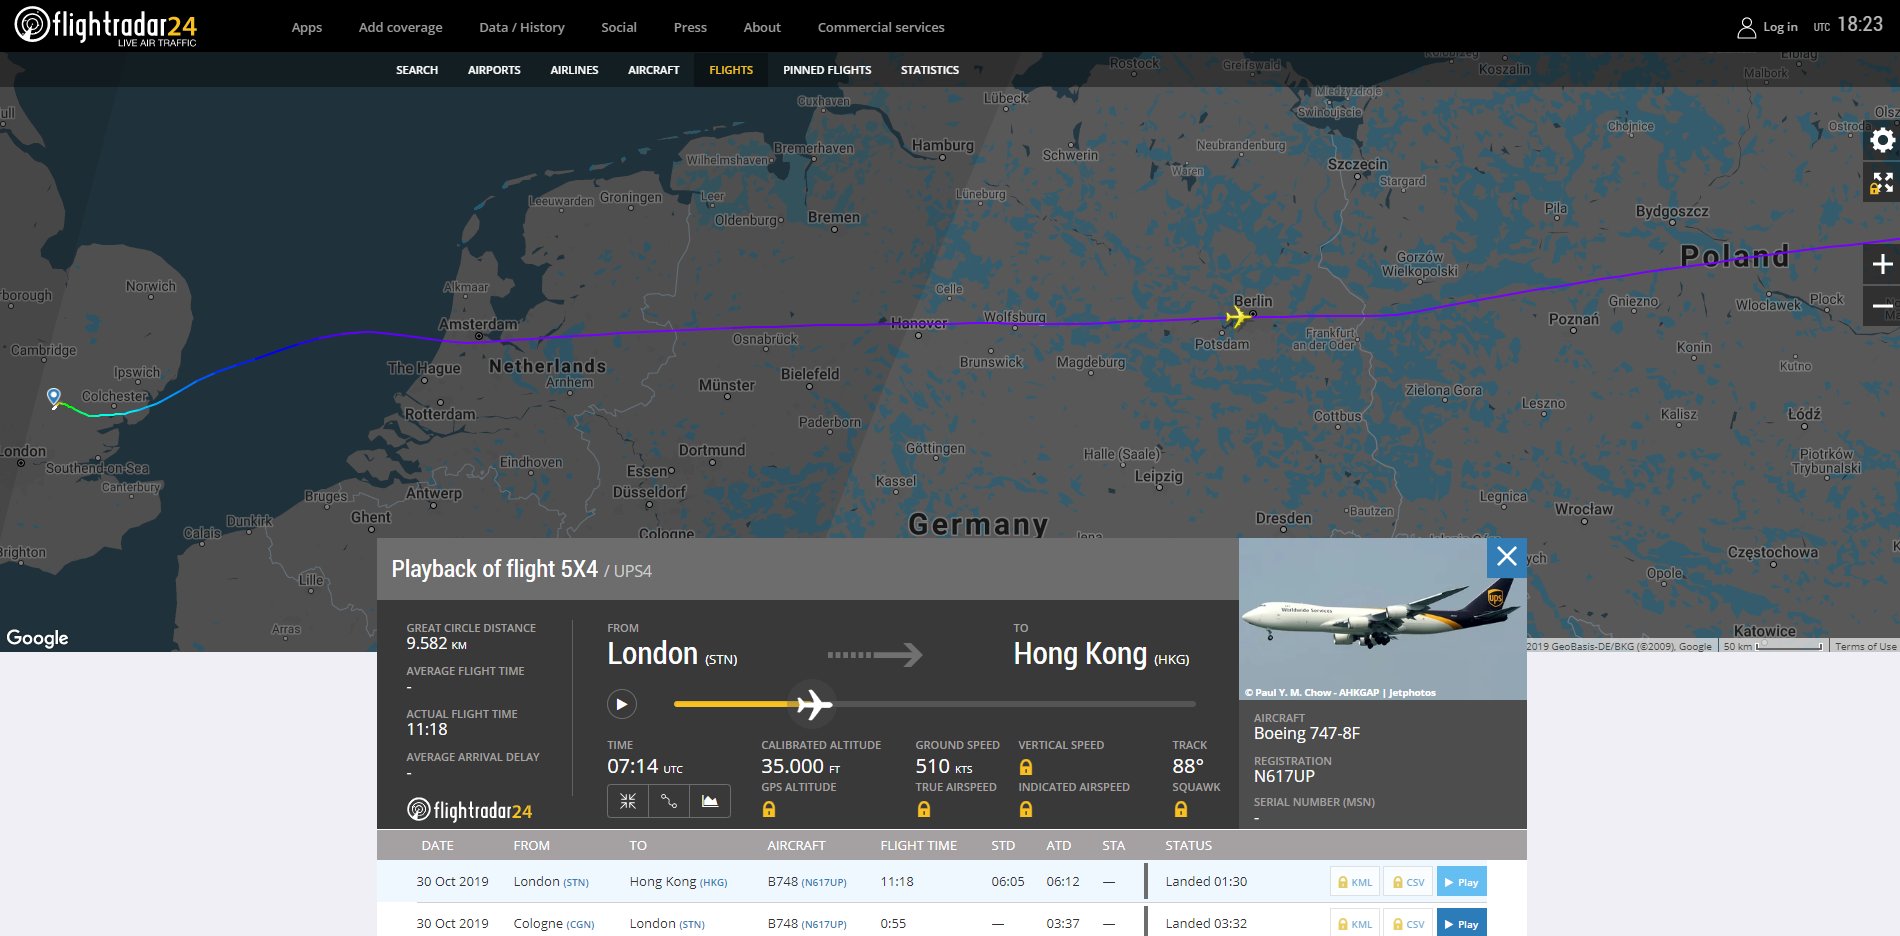Zoom in the map with plus button
Screen dimensions: 1900x936
coord(1882,264)
